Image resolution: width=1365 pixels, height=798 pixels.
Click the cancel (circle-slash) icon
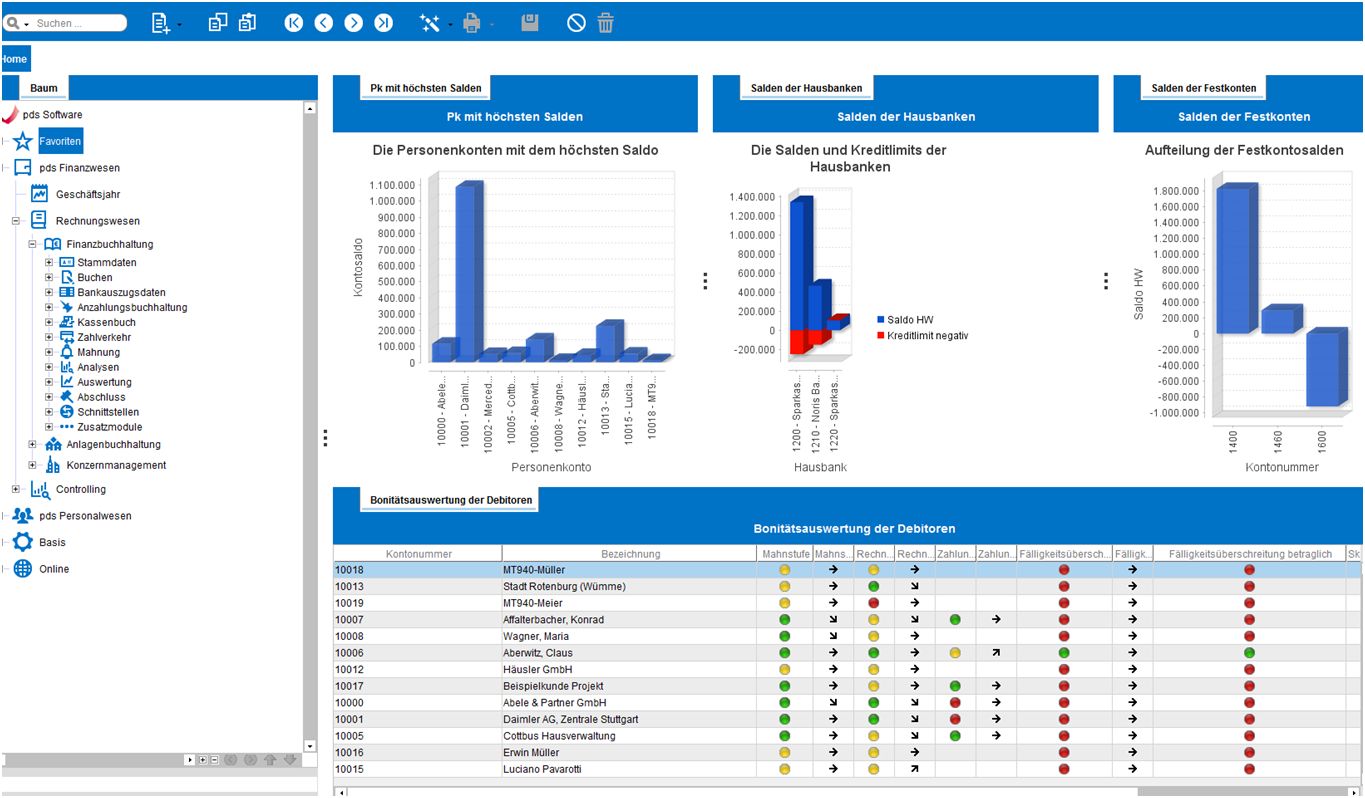(576, 23)
